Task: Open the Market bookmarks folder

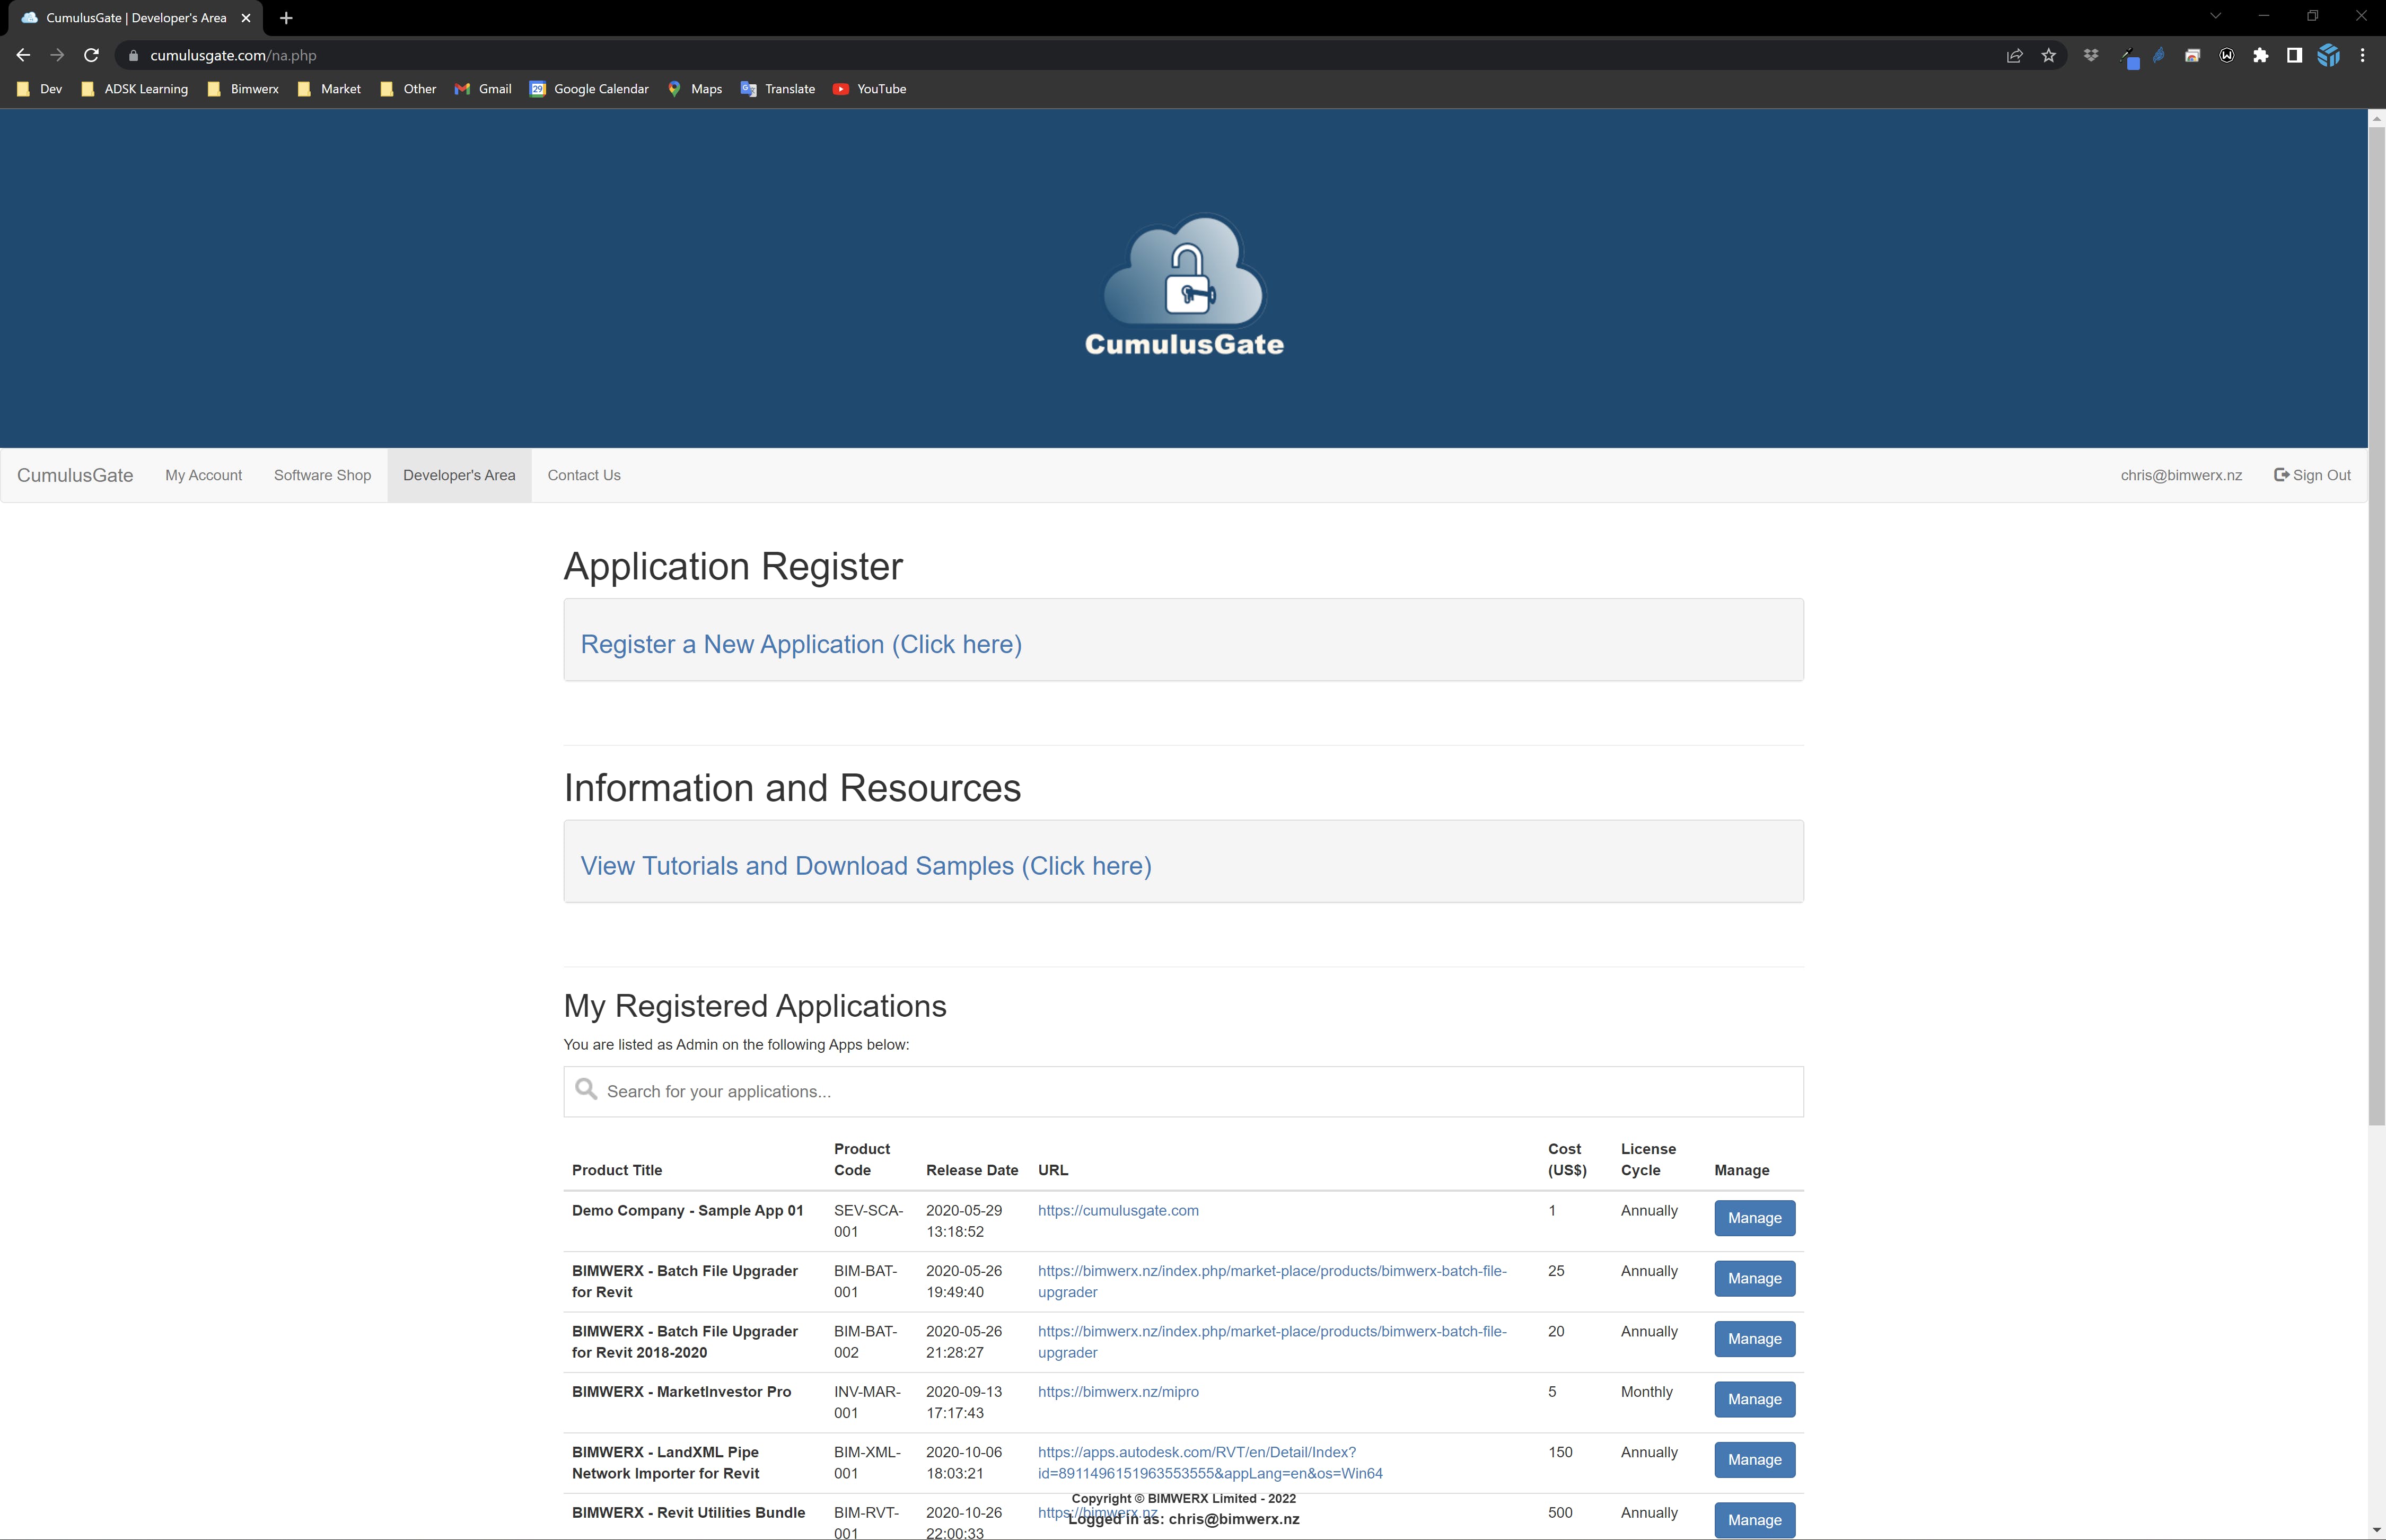Action: pos(329,89)
